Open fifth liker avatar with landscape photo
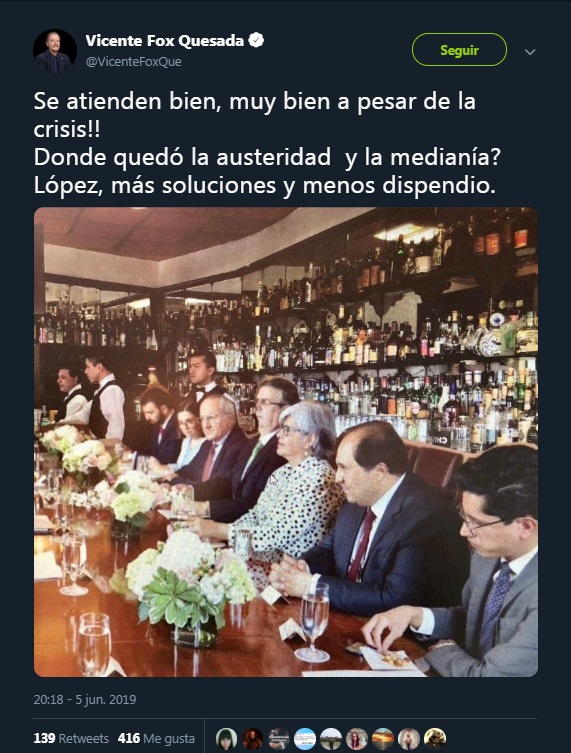 point(330,739)
